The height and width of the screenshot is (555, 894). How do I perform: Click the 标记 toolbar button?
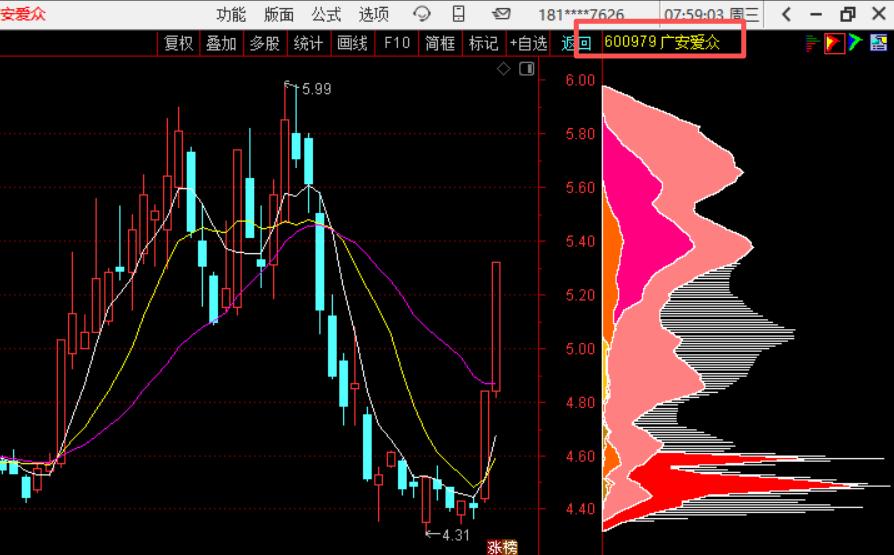[483, 43]
